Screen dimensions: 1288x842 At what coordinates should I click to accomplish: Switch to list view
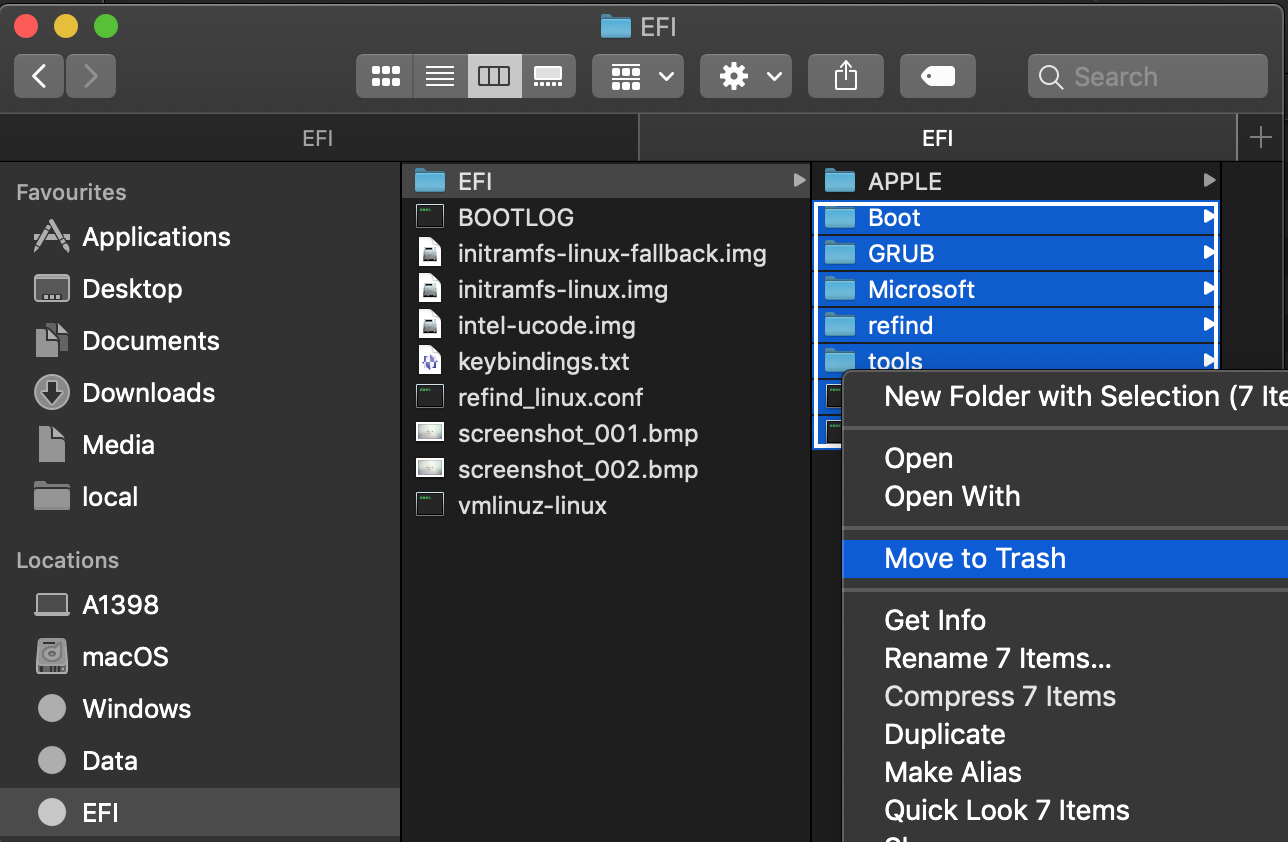(440, 76)
